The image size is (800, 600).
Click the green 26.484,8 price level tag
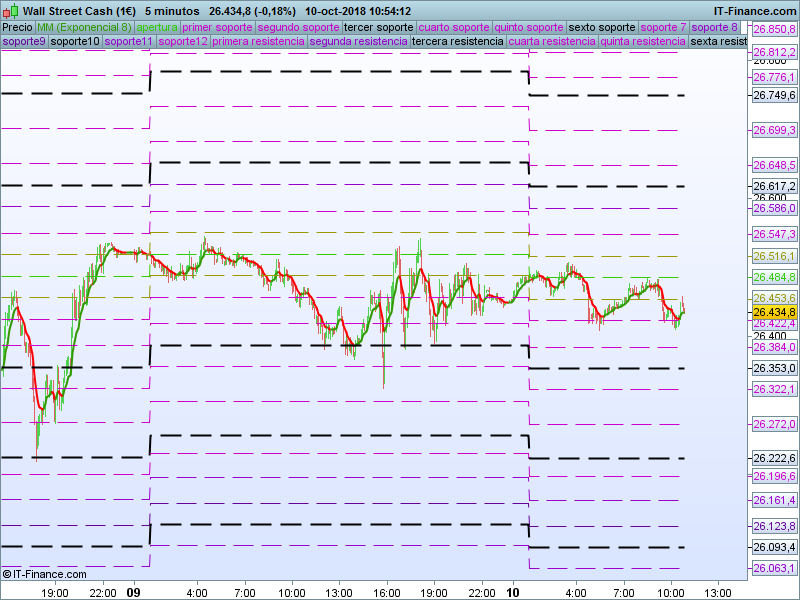point(774,277)
